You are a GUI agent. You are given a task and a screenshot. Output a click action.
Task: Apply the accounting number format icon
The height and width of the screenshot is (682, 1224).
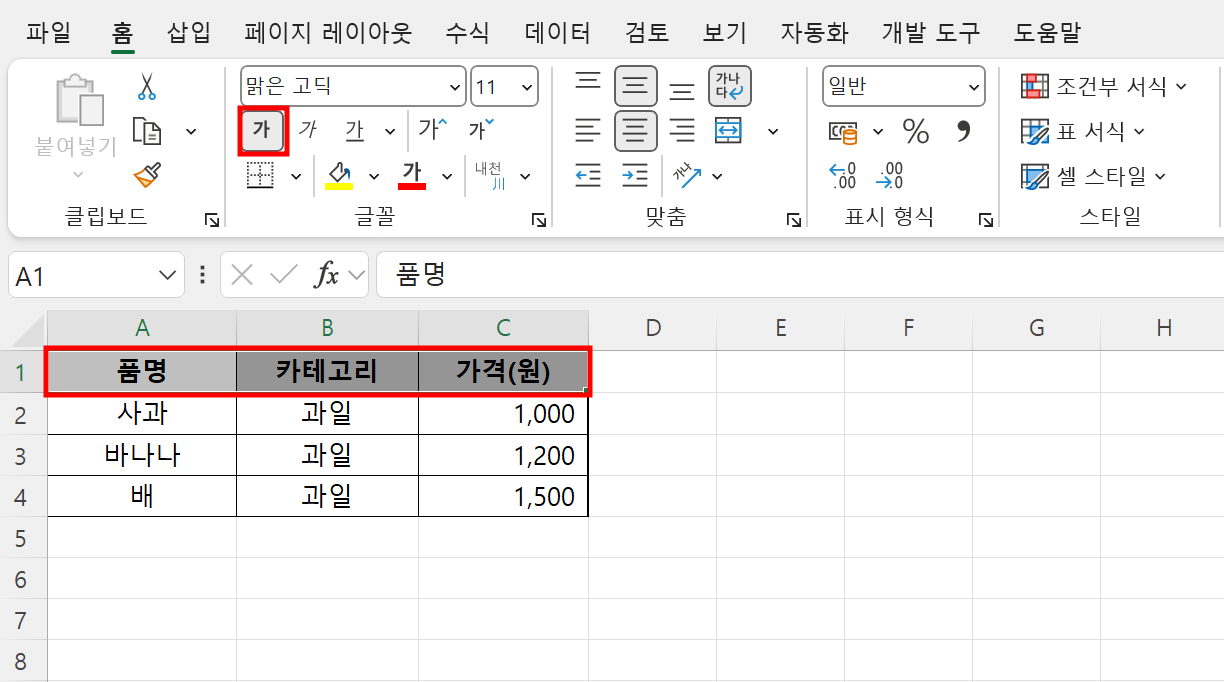[x=843, y=131]
